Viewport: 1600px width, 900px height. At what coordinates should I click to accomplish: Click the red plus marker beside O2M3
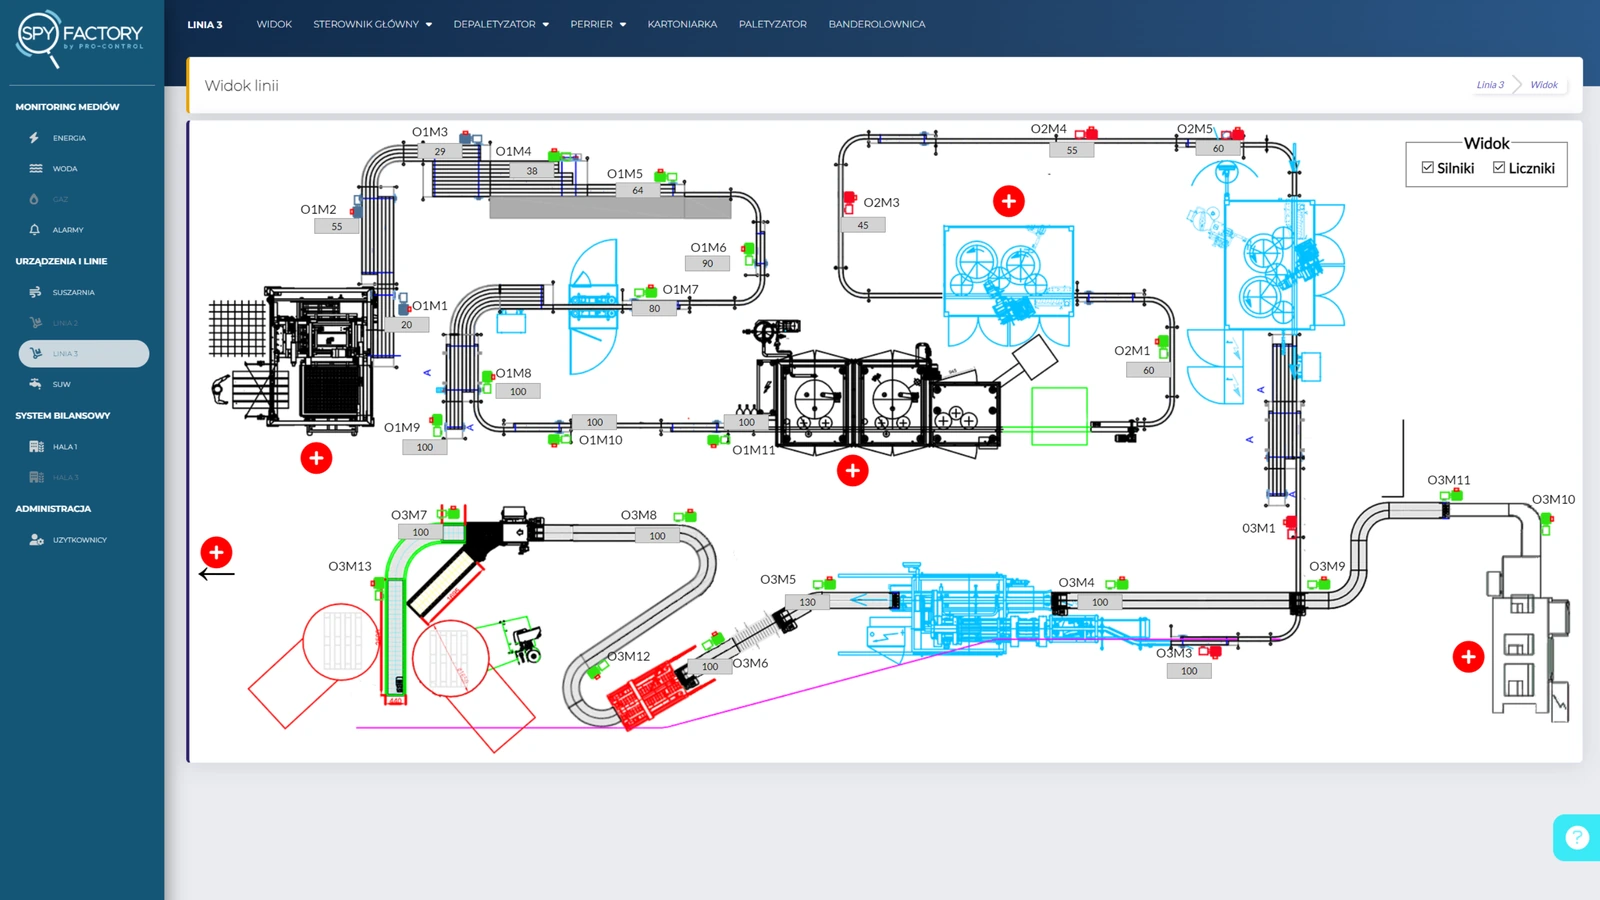point(1008,201)
